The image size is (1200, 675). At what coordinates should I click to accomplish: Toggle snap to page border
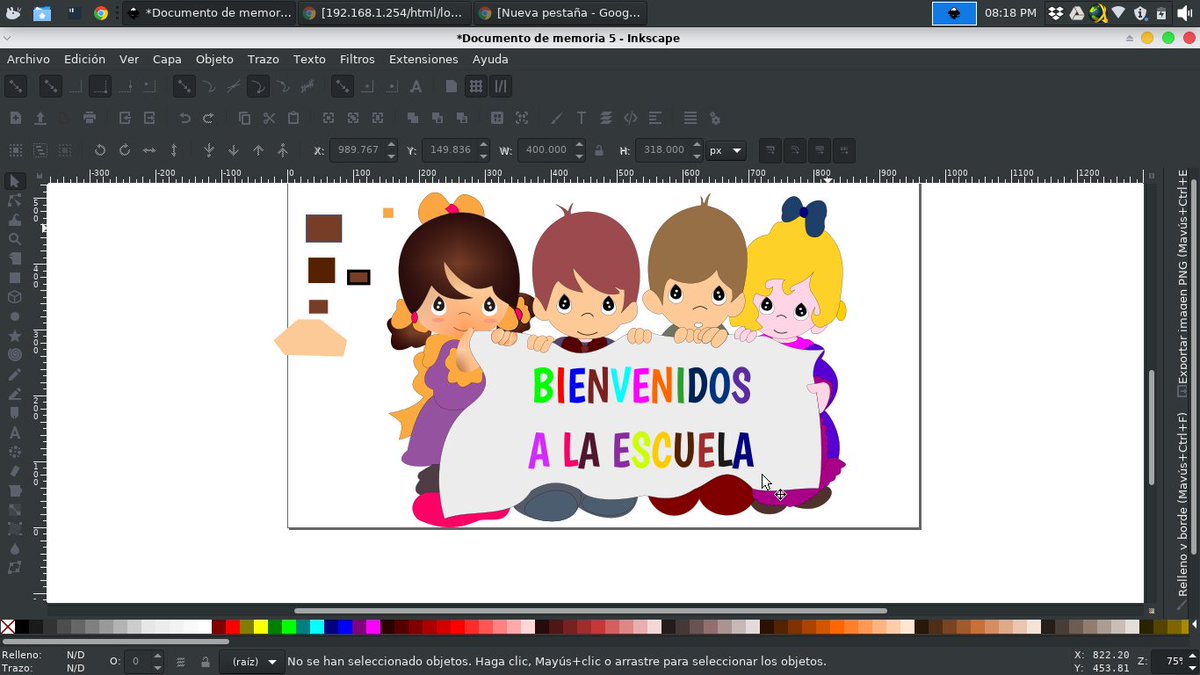tap(451, 87)
